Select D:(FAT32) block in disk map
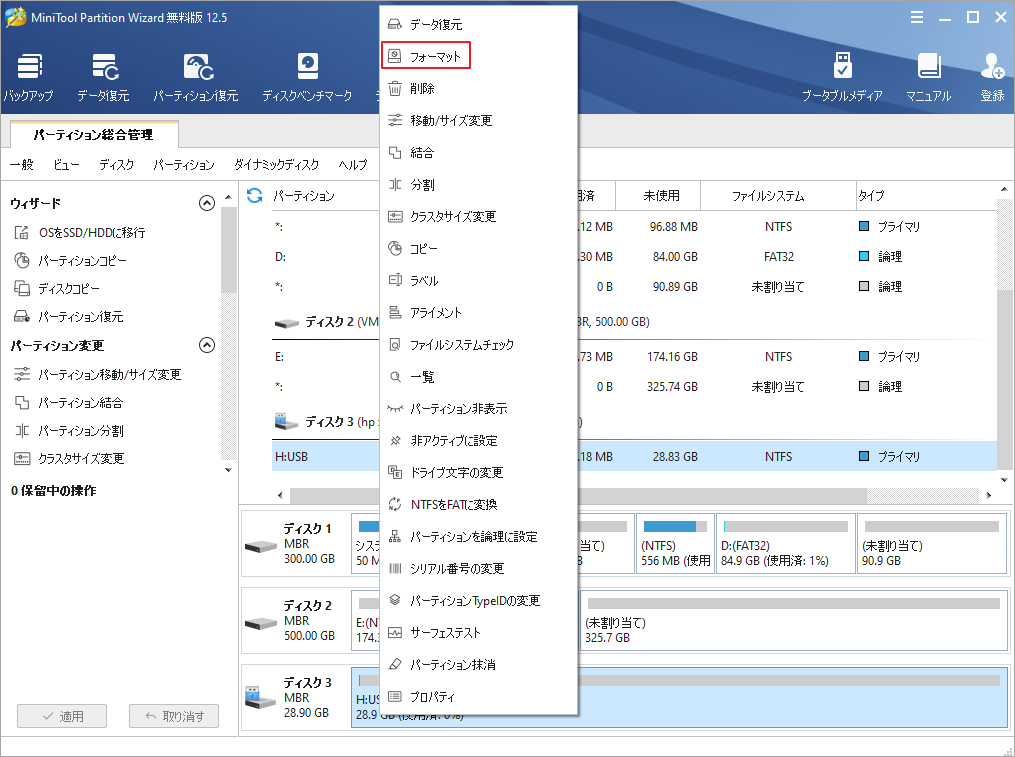 pyautogui.click(x=786, y=544)
